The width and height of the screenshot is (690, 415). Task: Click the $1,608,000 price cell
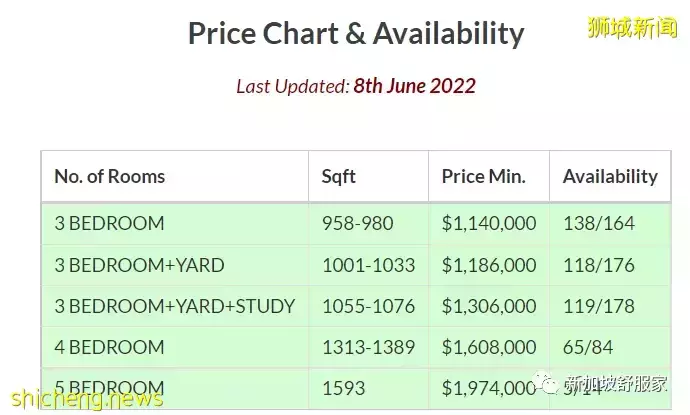[489, 347]
